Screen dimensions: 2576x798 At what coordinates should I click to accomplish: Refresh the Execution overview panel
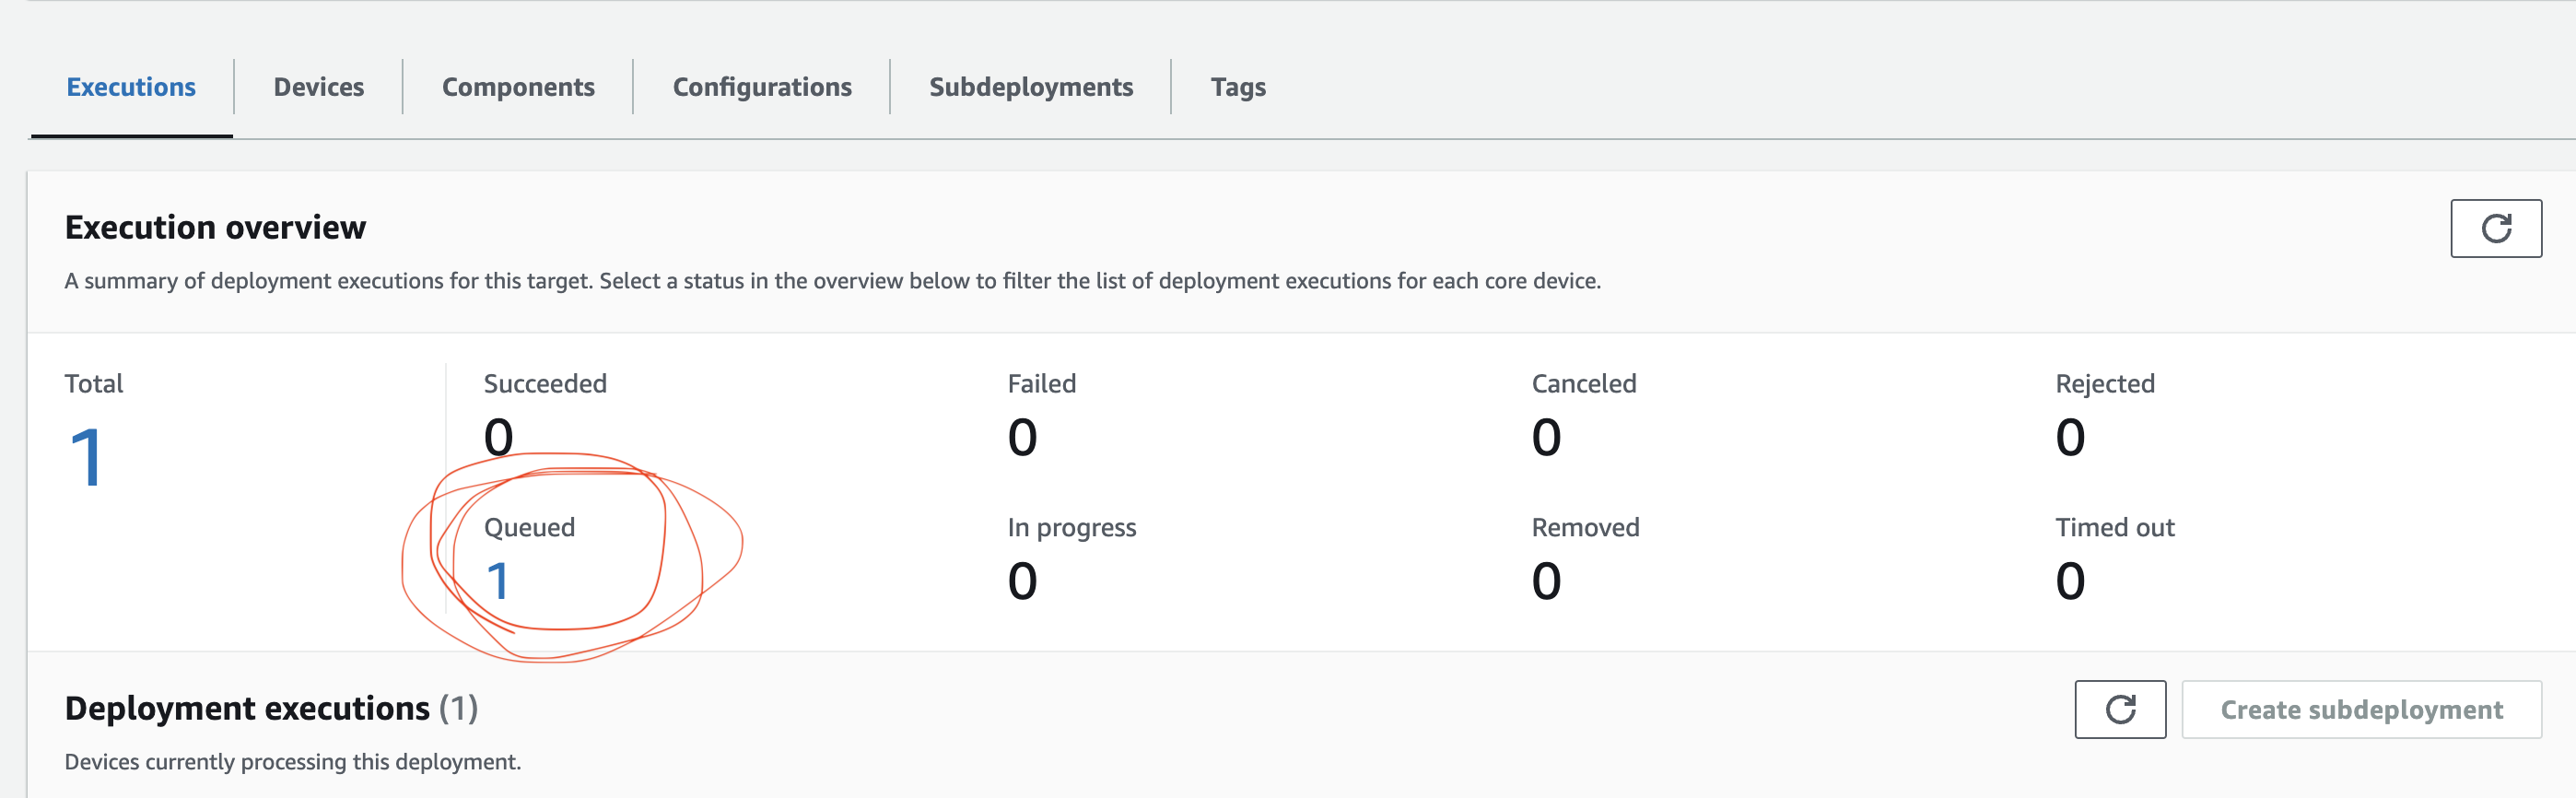pyautogui.click(x=2495, y=228)
